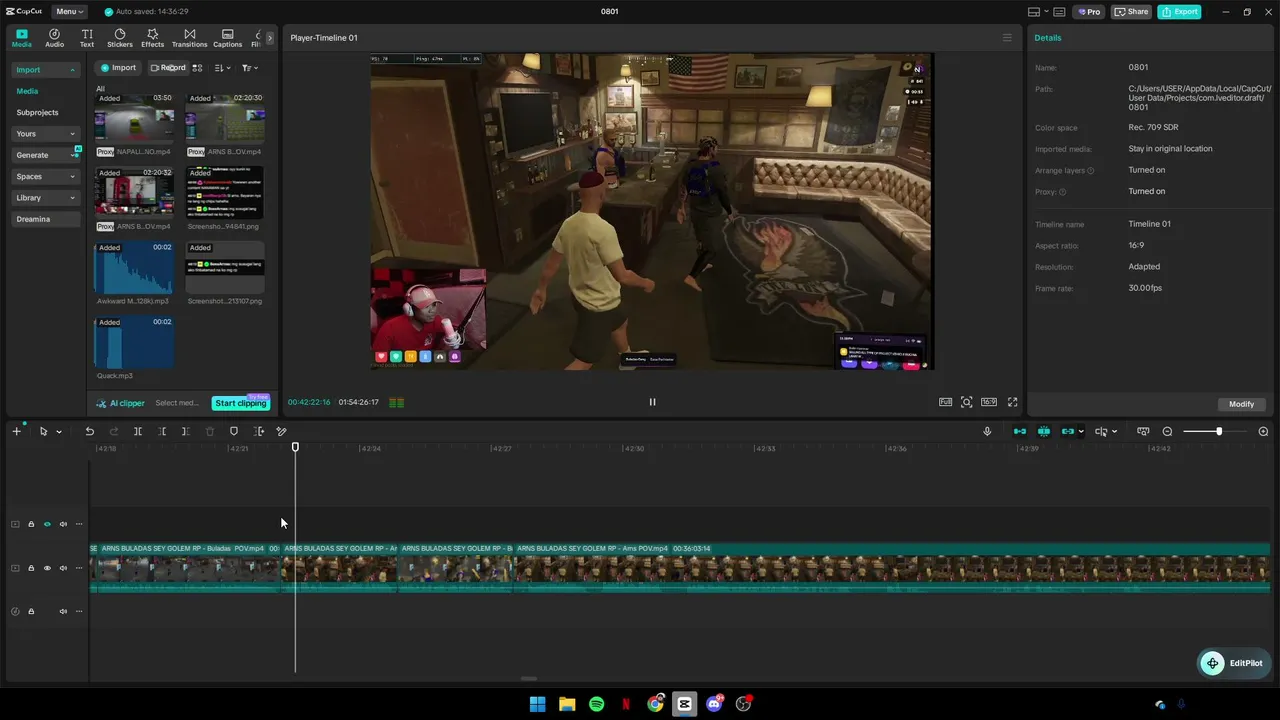Screen dimensions: 1280x720
Task: Open the Stickers tab
Action: [120, 38]
